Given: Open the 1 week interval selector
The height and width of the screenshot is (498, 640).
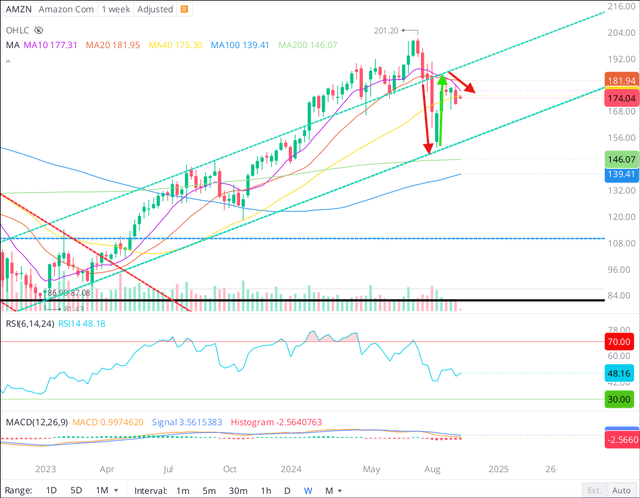Looking at the screenshot, I should 116,9.
